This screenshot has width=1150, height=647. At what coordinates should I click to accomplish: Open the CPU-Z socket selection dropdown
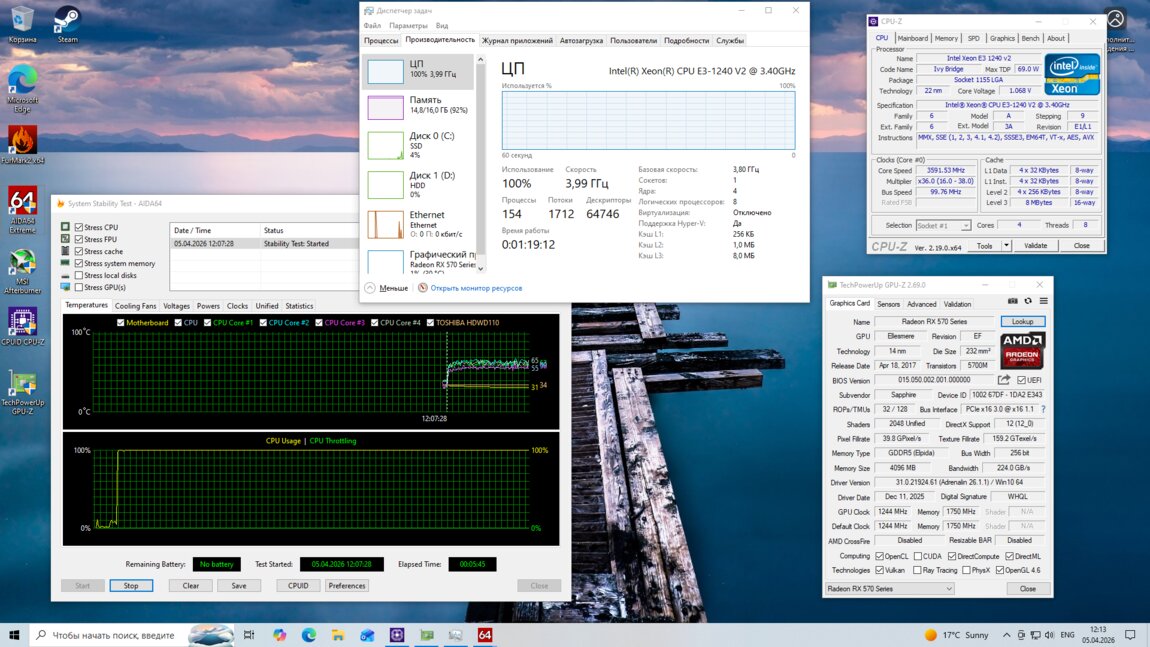(x=943, y=225)
